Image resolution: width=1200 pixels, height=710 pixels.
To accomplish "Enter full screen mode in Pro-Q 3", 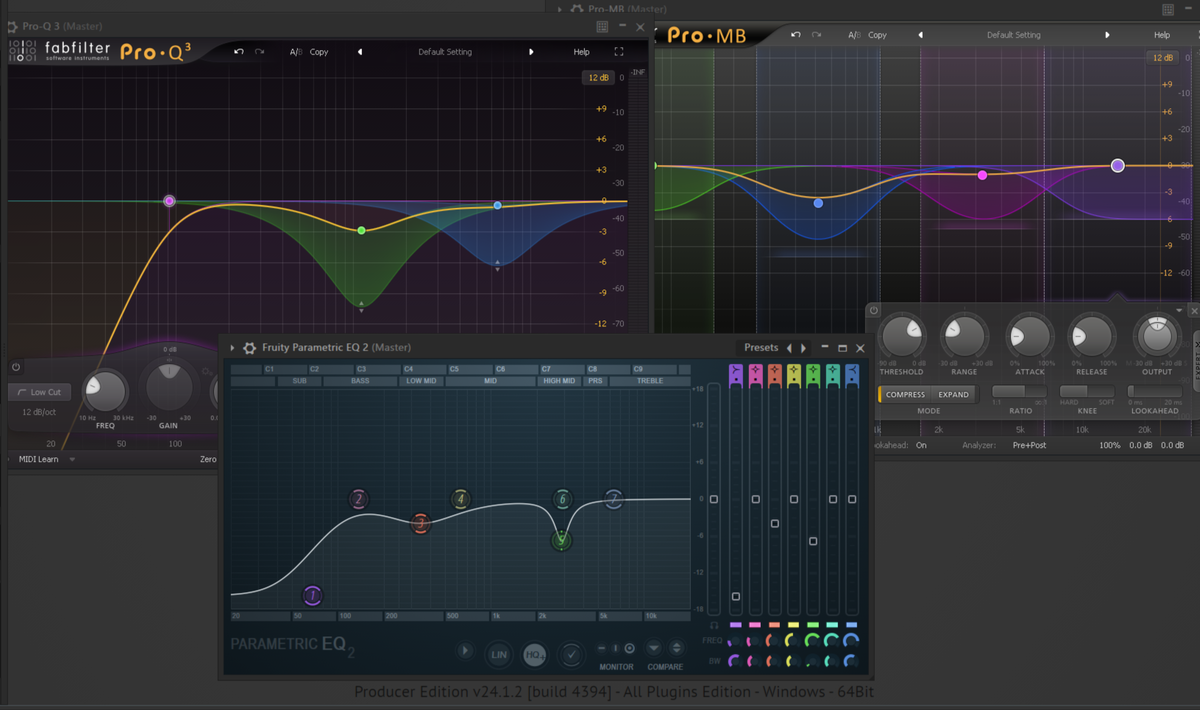I will [619, 52].
